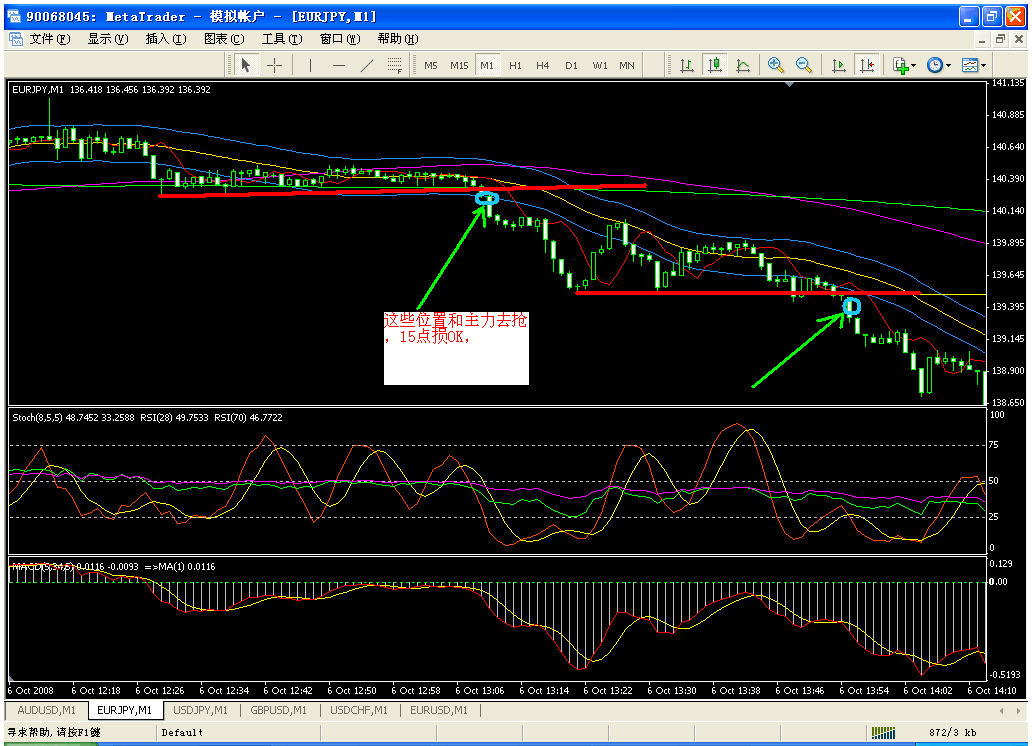This screenshot has height=746, width=1032.
Task: Switch chart to candlestick mode
Action: (x=715, y=65)
